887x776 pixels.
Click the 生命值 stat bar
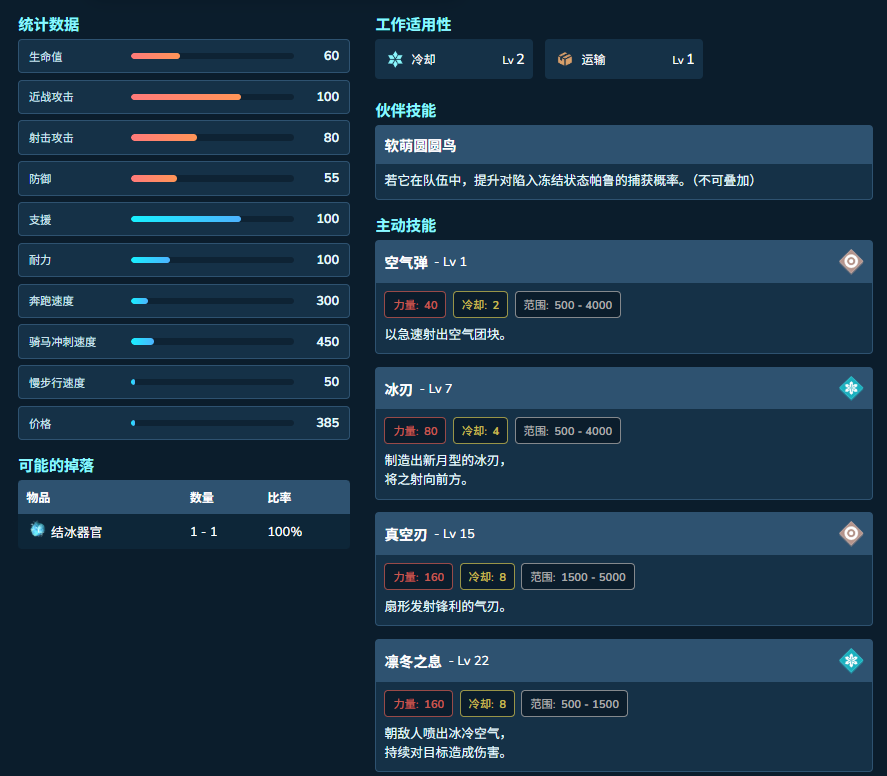[212, 56]
